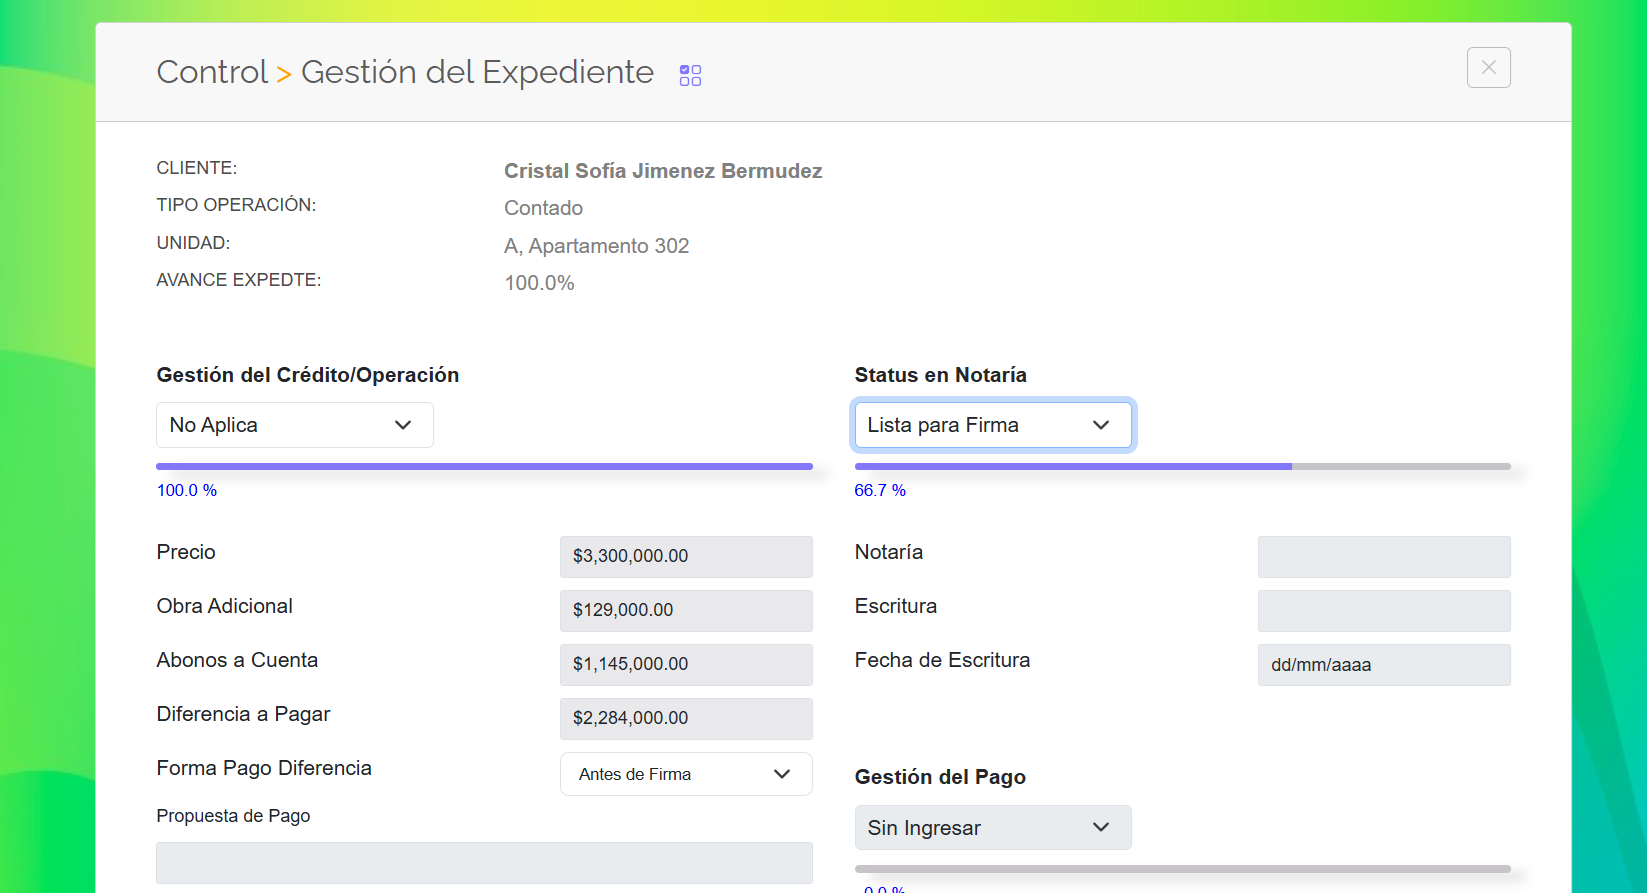The image size is (1647, 893).
Task: Click the Propuesta de Pago text box
Action: [484, 862]
